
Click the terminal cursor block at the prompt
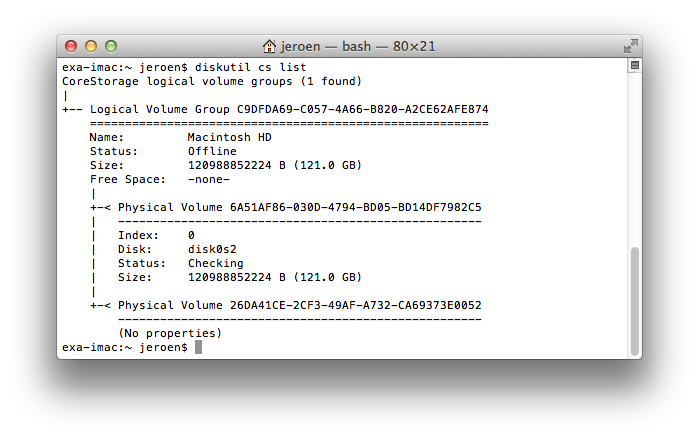pos(198,347)
